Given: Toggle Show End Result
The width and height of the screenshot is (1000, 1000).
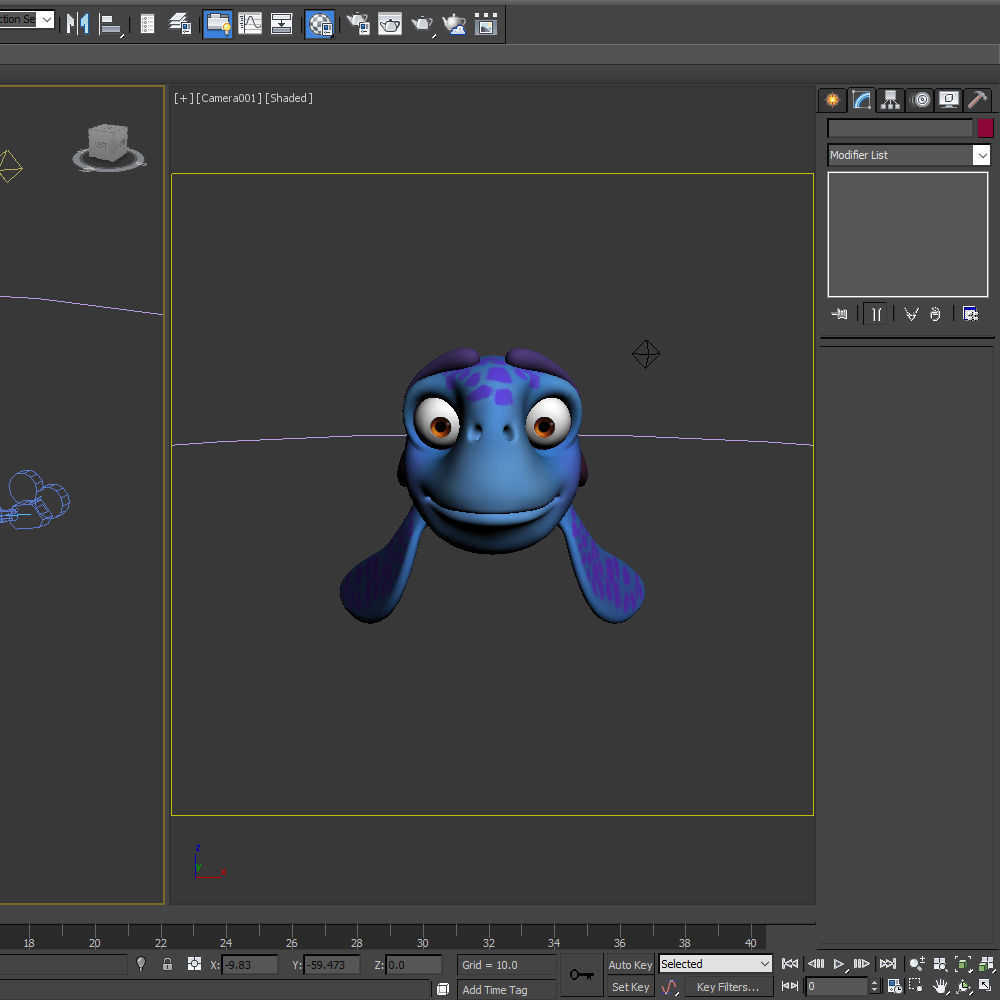Looking at the screenshot, I should pos(876,314).
